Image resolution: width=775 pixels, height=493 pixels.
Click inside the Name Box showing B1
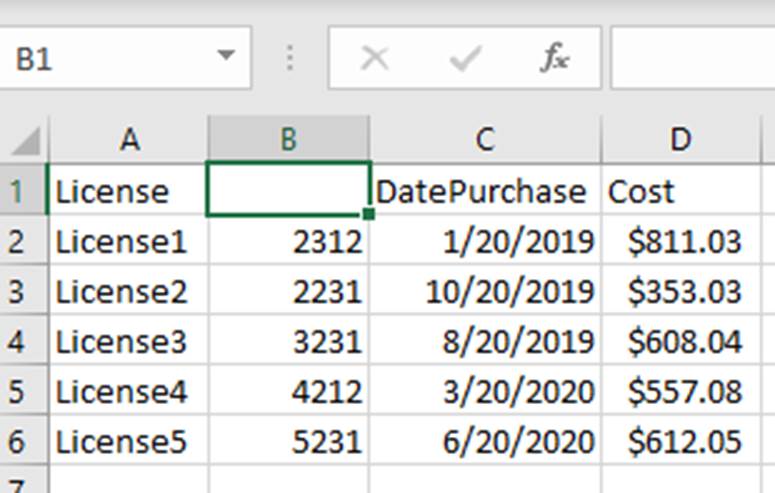(x=100, y=59)
